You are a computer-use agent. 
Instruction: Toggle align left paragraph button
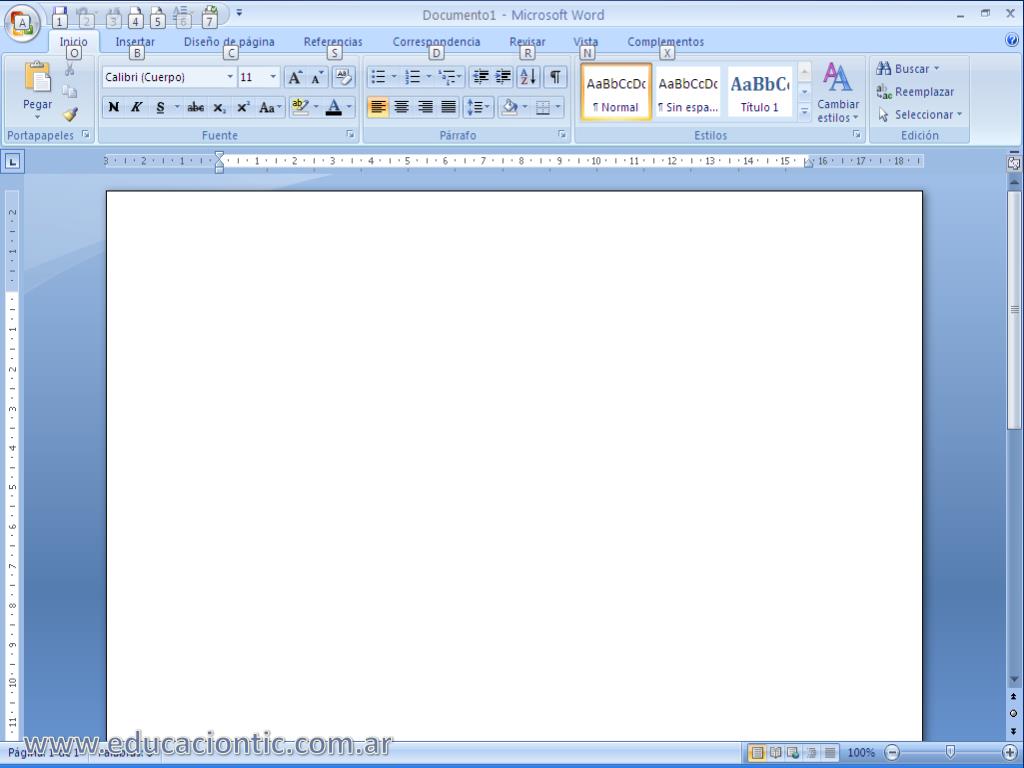click(x=378, y=107)
